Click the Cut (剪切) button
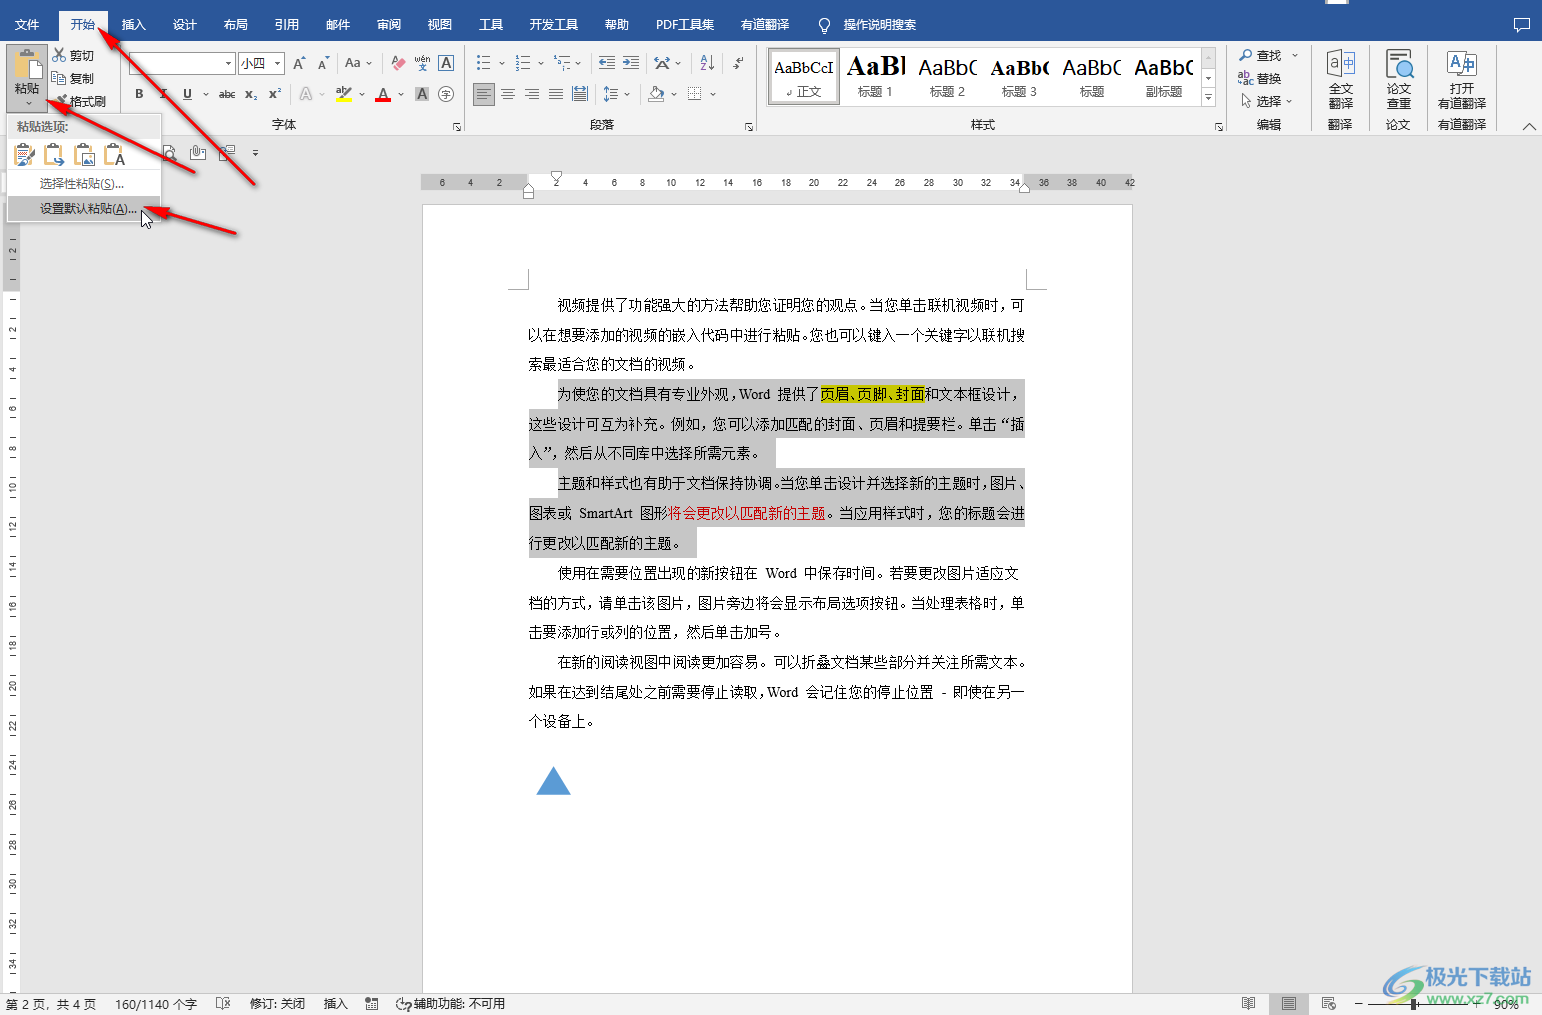This screenshot has height=1015, width=1542. pyautogui.click(x=74, y=56)
